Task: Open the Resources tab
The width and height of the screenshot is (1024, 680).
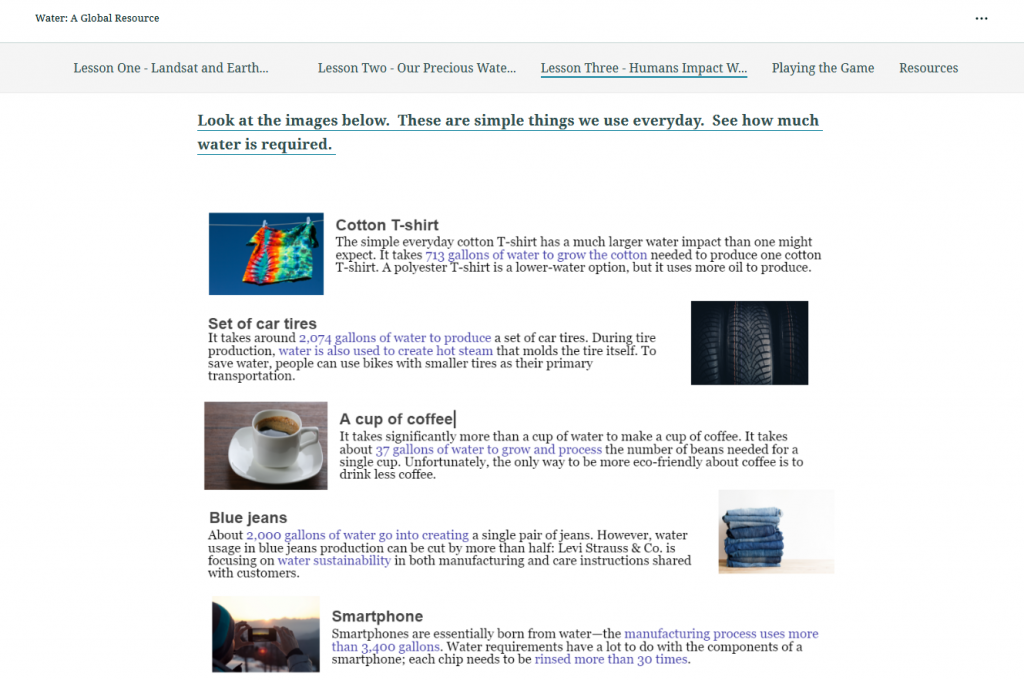Action: click(928, 68)
